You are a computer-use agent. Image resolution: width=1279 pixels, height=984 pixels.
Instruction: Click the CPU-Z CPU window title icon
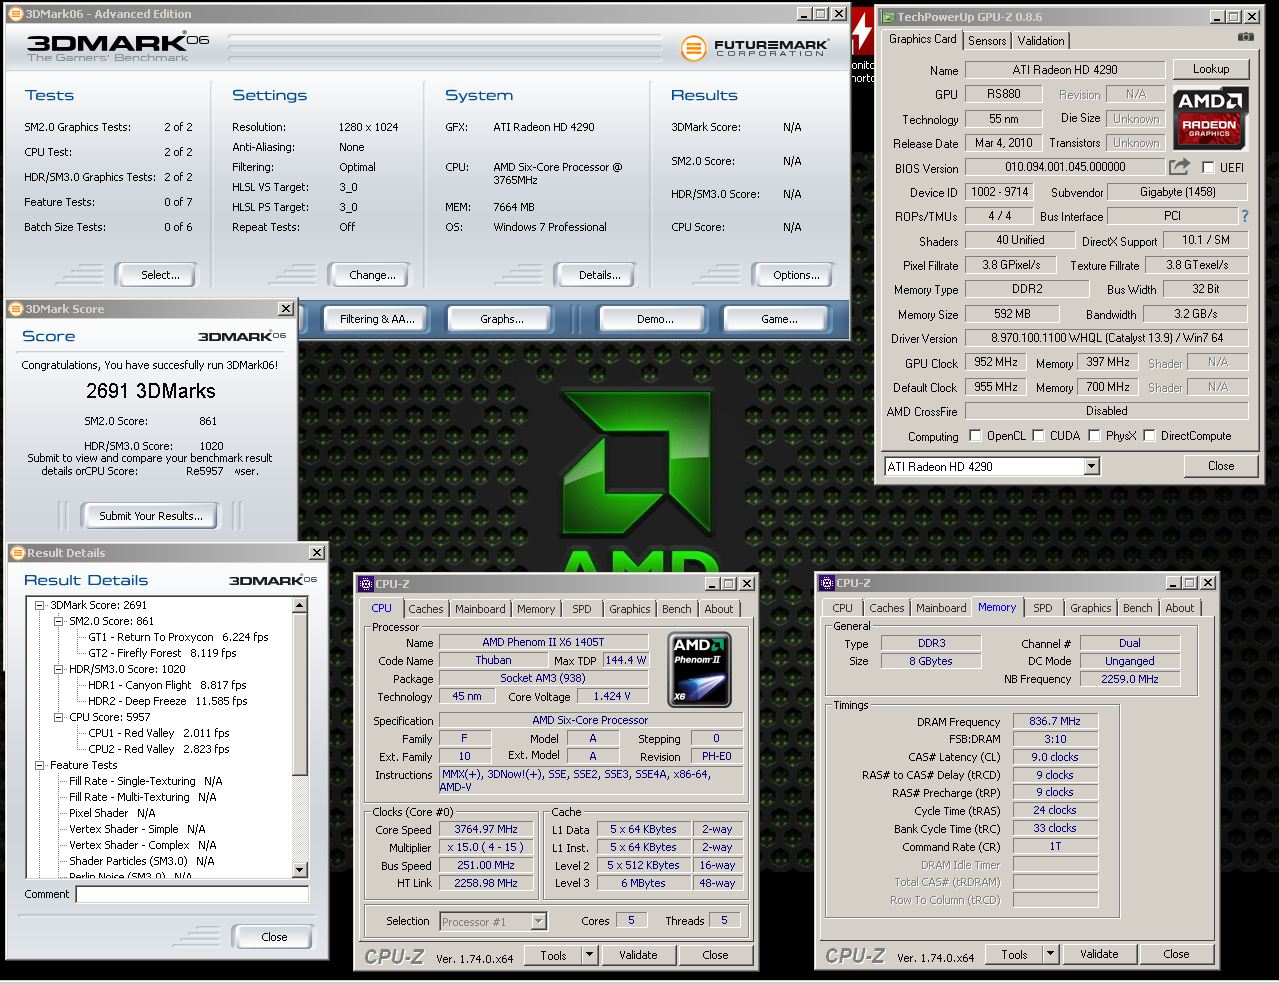click(x=365, y=584)
